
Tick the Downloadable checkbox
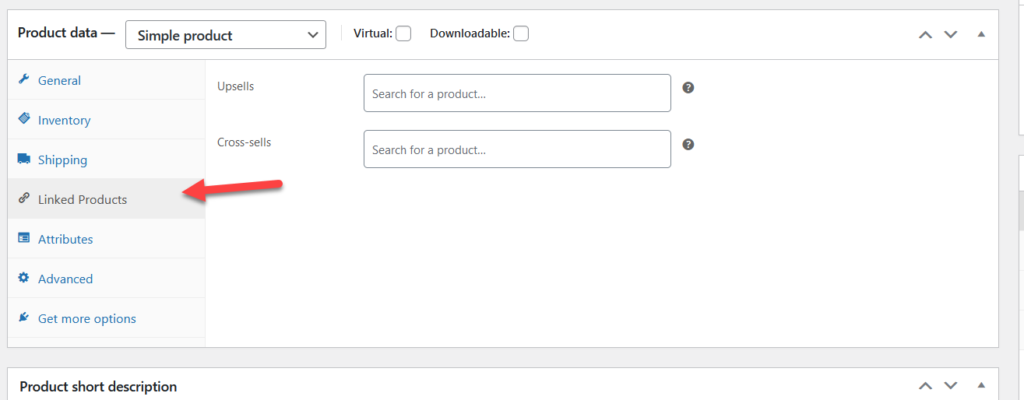pos(521,34)
